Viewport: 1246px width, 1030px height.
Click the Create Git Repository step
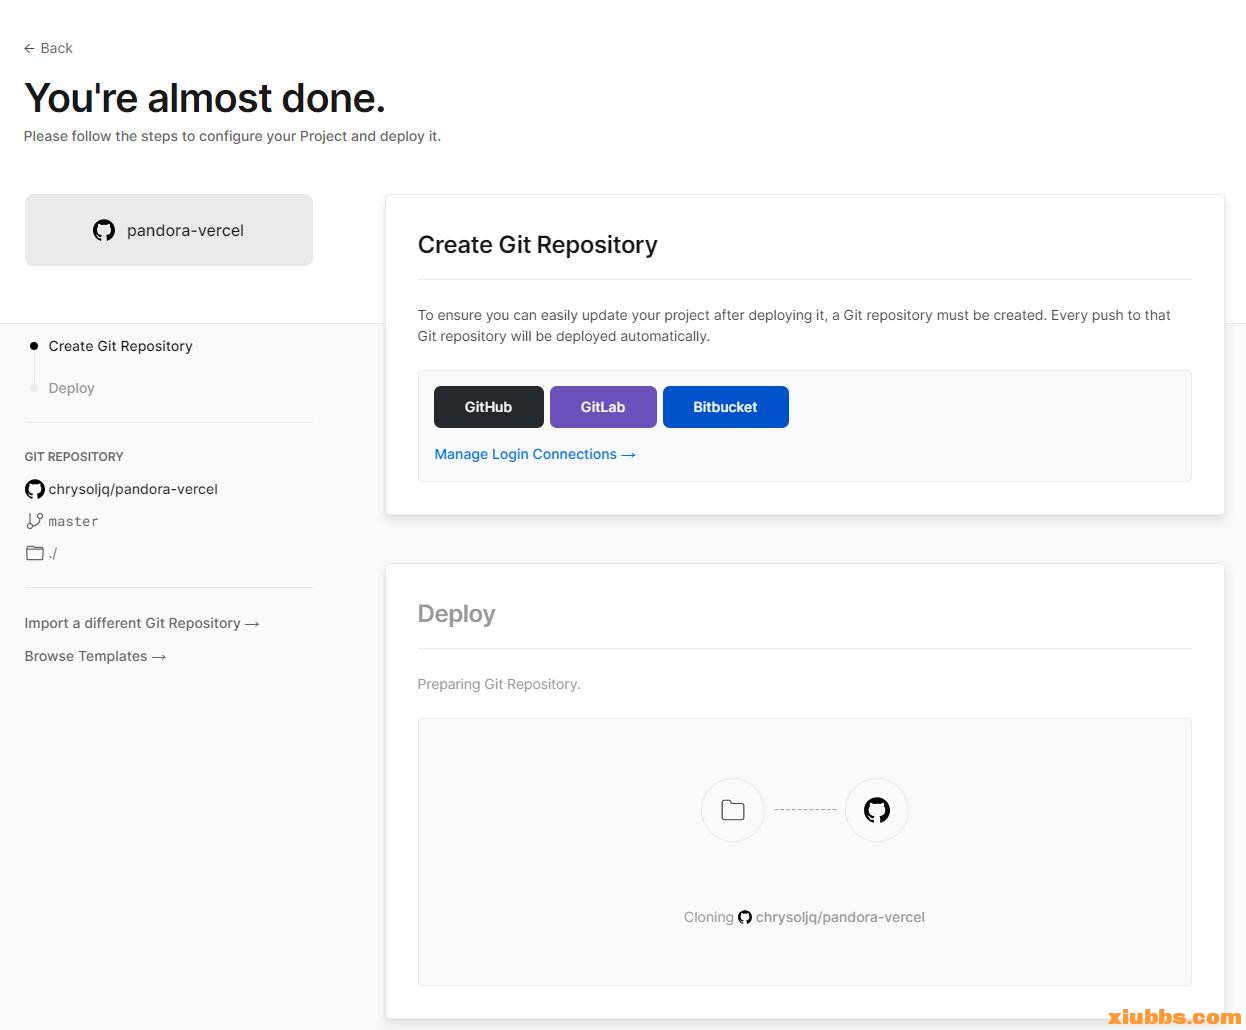[120, 346]
